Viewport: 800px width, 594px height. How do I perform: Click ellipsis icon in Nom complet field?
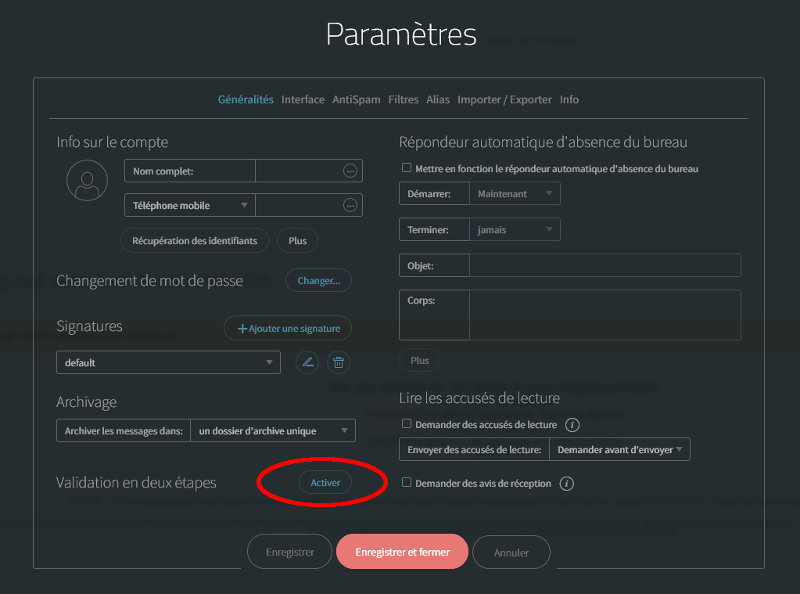pyautogui.click(x=350, y=171)
